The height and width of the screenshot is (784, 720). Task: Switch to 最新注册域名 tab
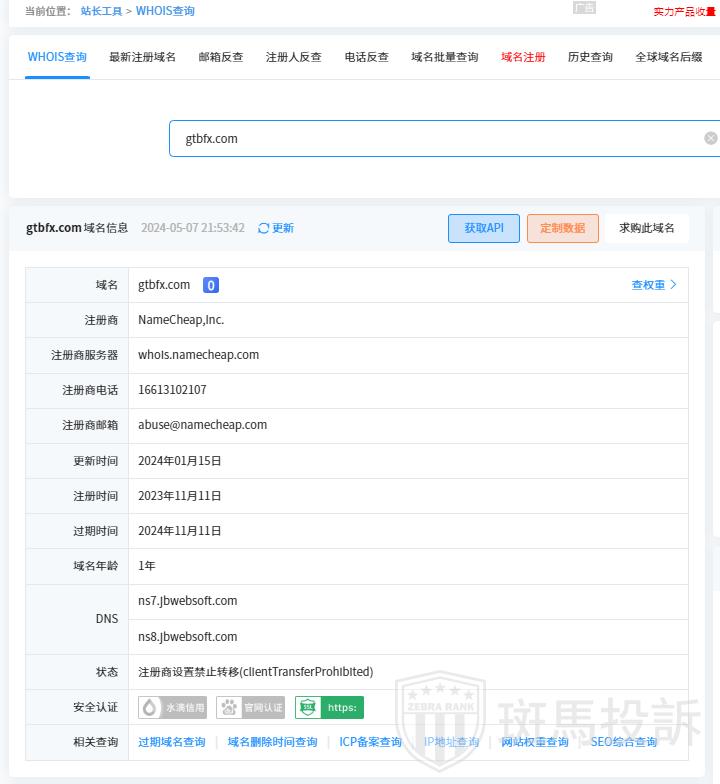[x=142, y=57]
